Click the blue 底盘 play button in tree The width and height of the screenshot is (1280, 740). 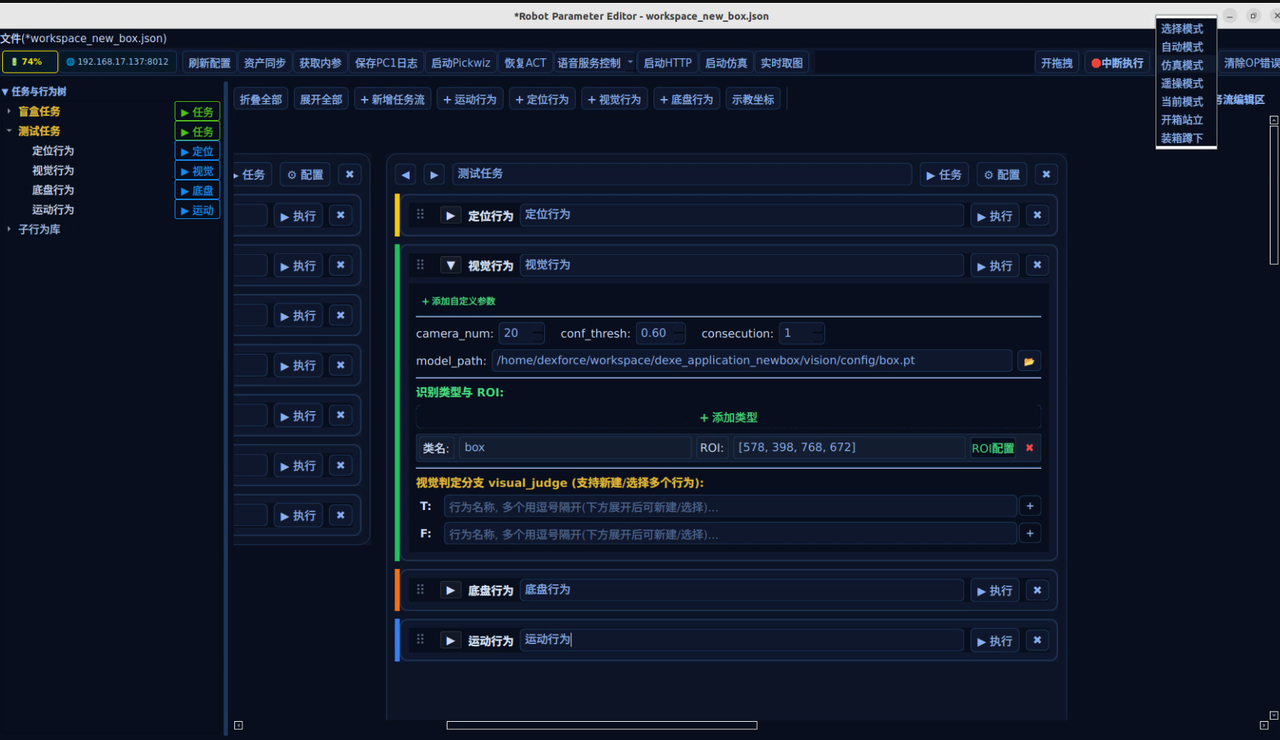pyautogui.click(x=197, y=190)
